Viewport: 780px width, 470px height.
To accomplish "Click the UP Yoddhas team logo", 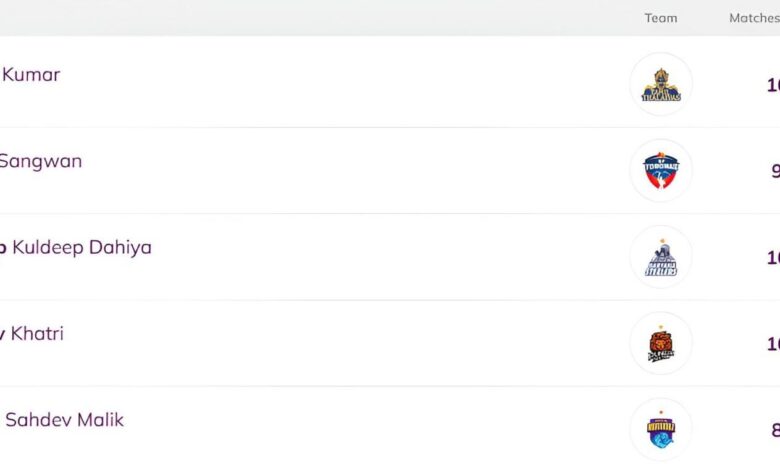I will click(661, 171).
